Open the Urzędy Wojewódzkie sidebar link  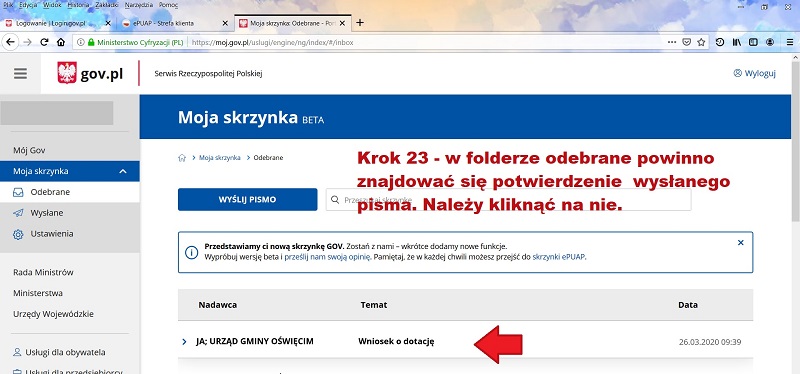pos(54,314)
